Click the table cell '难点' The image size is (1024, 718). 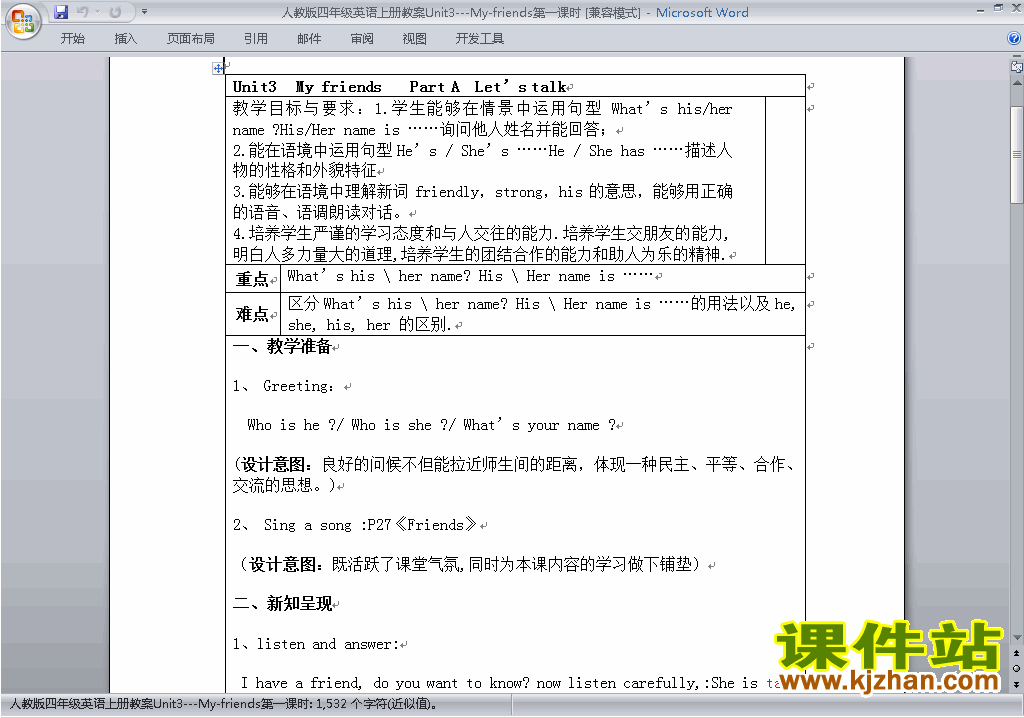coord(252,314)
